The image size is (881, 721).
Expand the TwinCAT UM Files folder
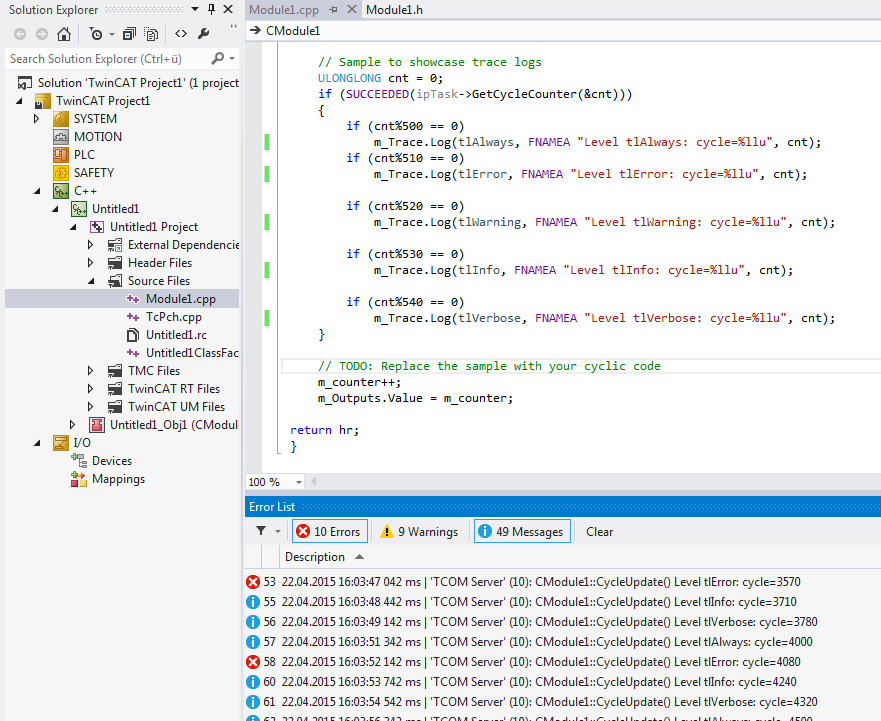point(90,406)
